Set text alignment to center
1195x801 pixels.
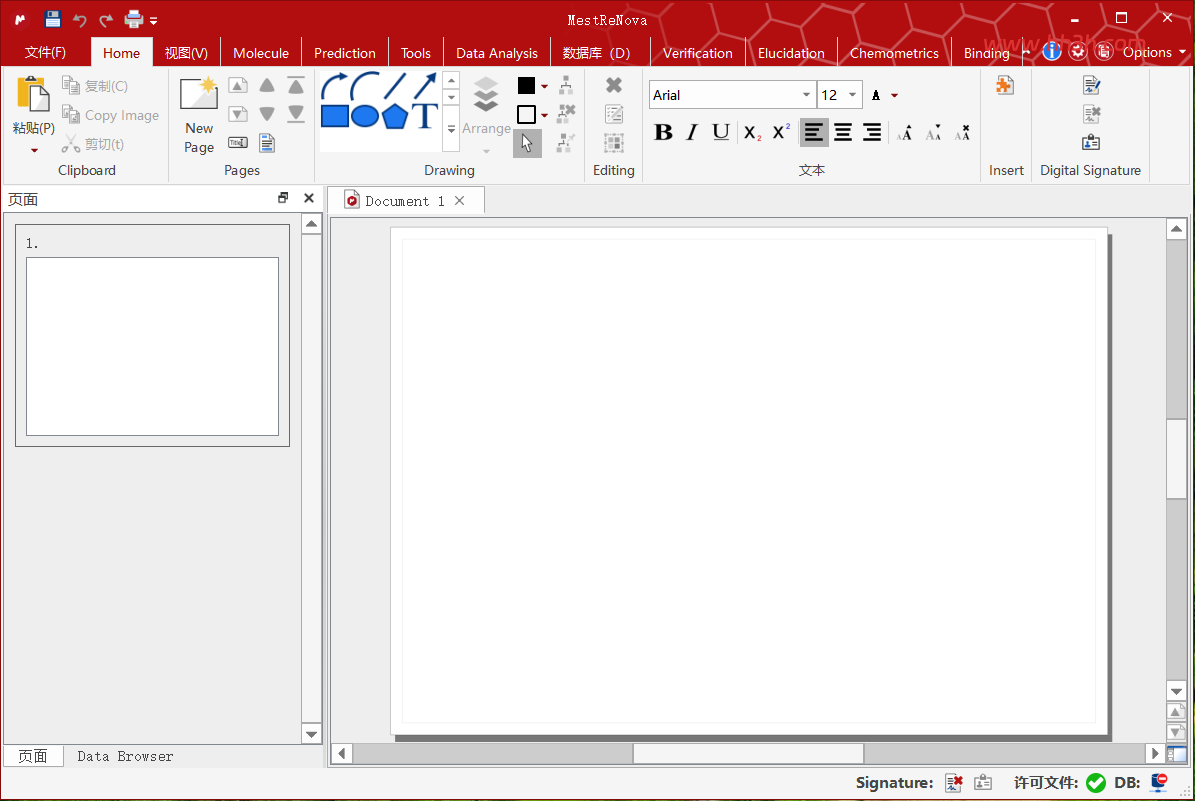843,132
